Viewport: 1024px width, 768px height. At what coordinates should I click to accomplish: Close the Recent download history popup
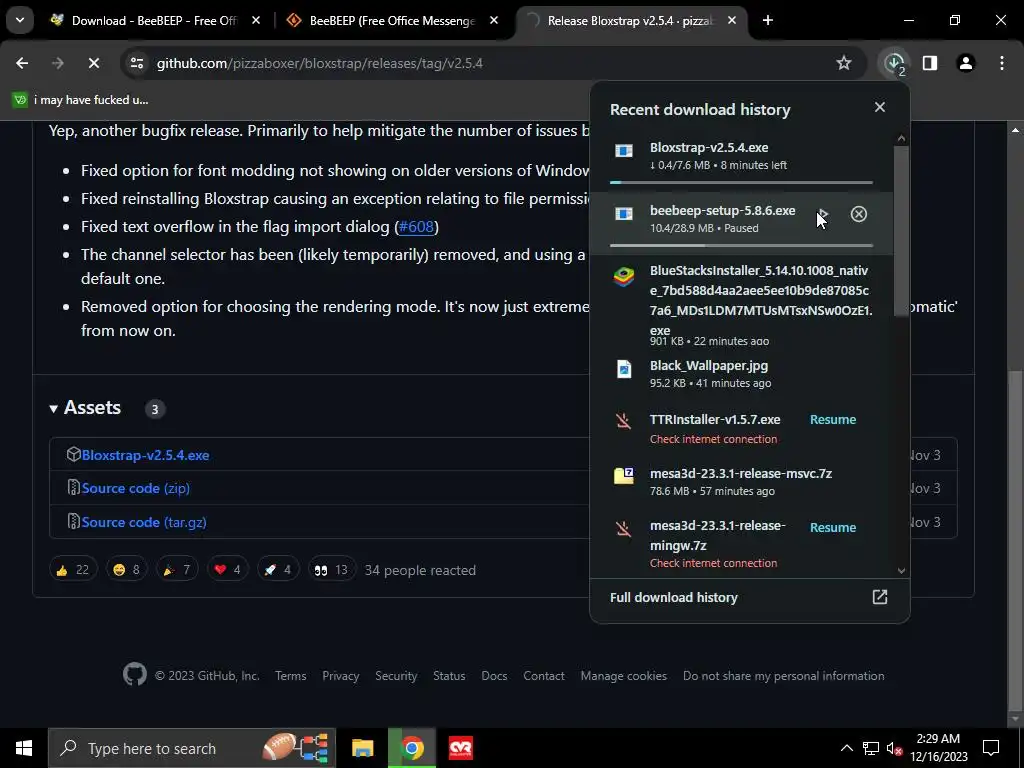coord(880,107)
